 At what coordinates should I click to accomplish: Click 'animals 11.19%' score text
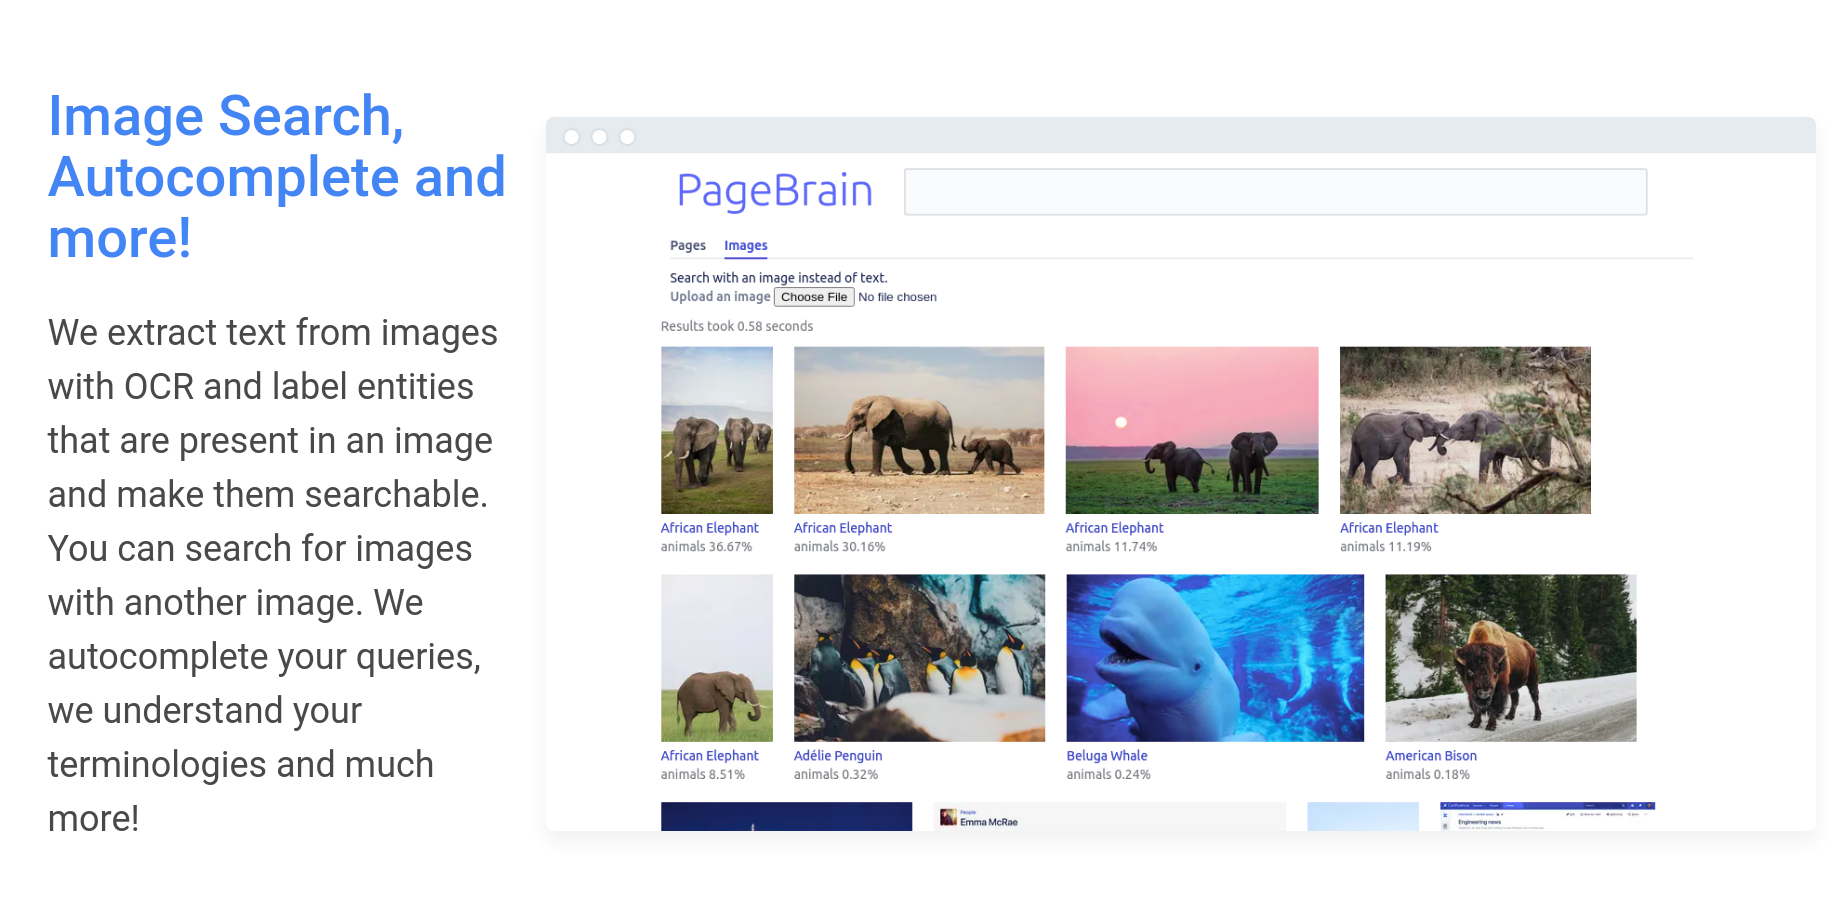[x=1386, y=547]
